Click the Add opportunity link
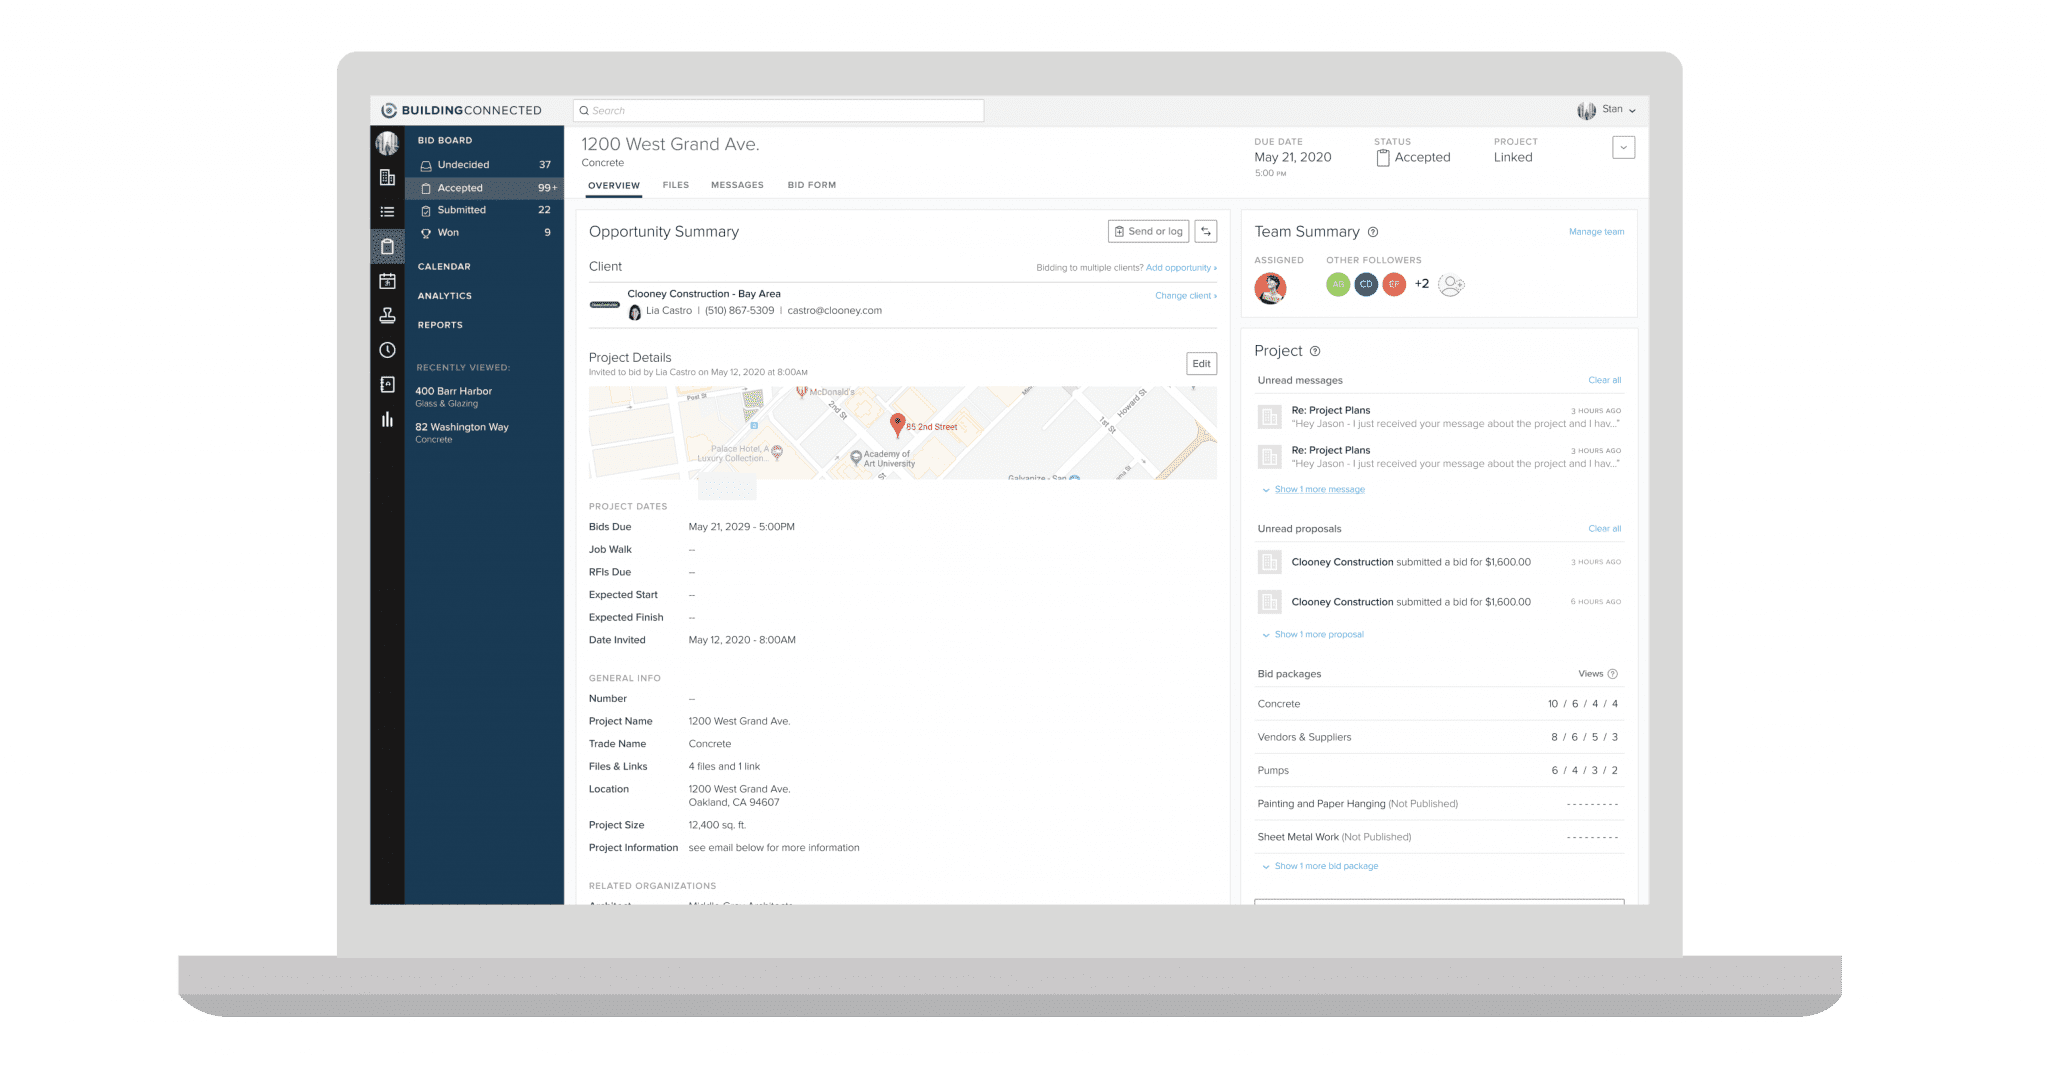 [1181, 268]
